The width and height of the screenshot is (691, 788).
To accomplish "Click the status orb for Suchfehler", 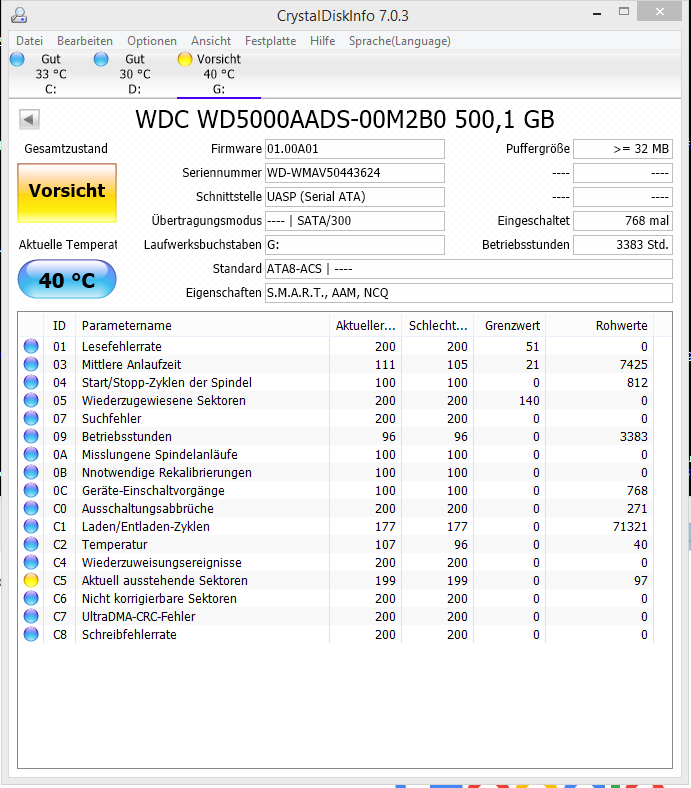I will click(31, 418).
